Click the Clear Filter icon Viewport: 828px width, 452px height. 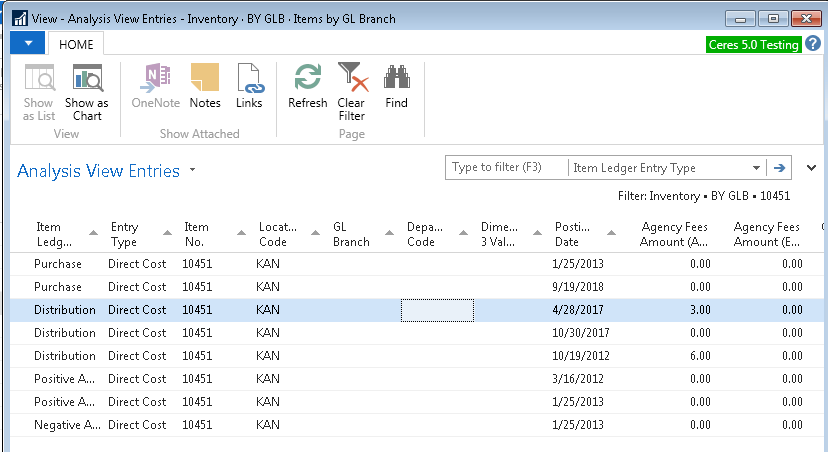[352, 79]
